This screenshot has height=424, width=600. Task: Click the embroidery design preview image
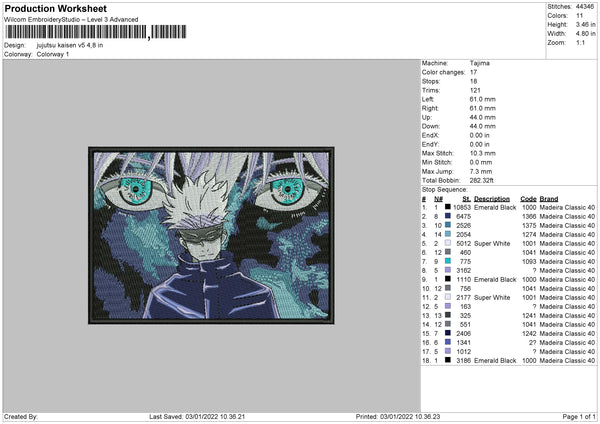pyautogui.click(x=211, y=235)
